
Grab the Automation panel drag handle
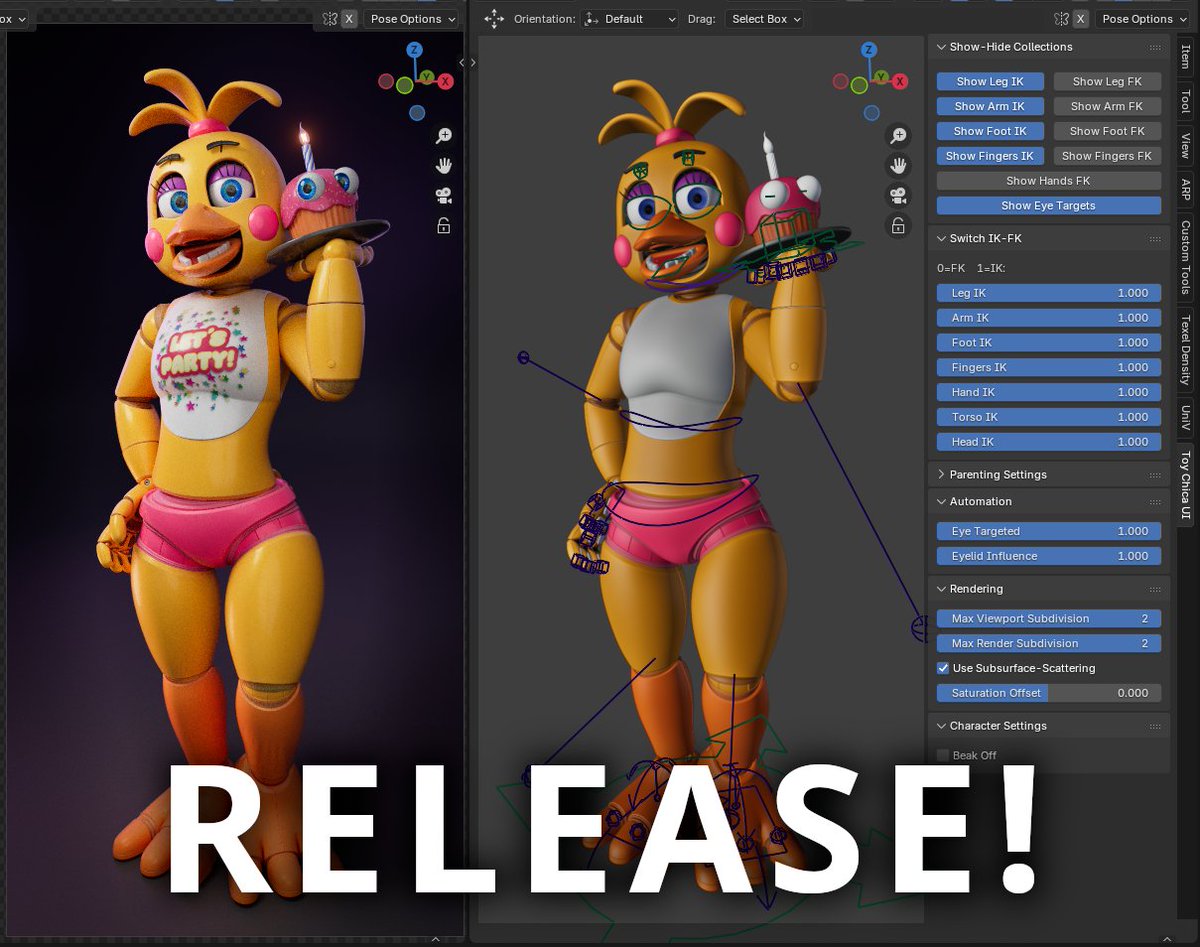coord(1155,502)
